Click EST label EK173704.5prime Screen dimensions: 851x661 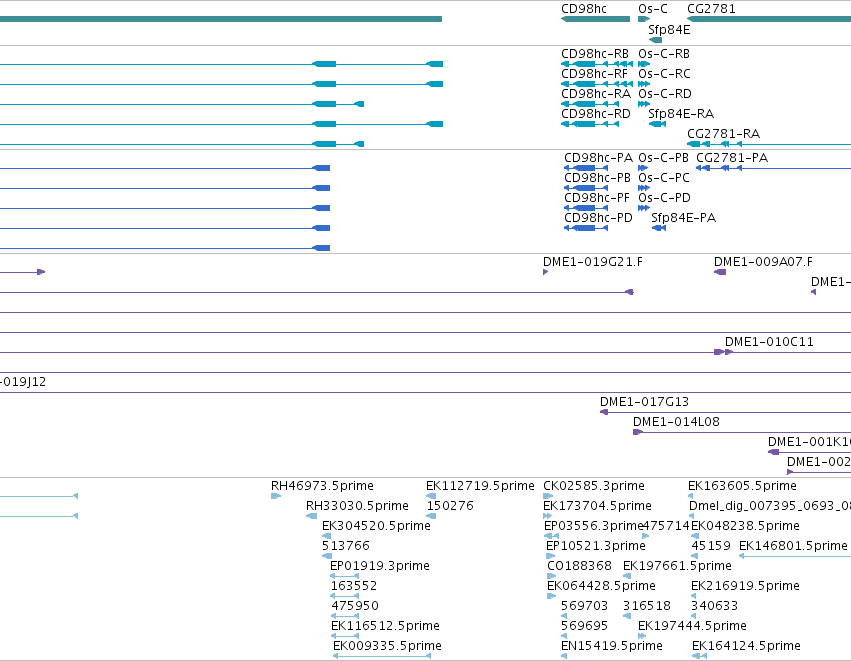pos(598,506)
